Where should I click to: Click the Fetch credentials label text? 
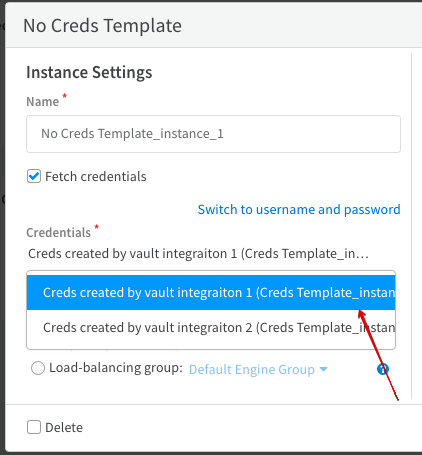96,176
